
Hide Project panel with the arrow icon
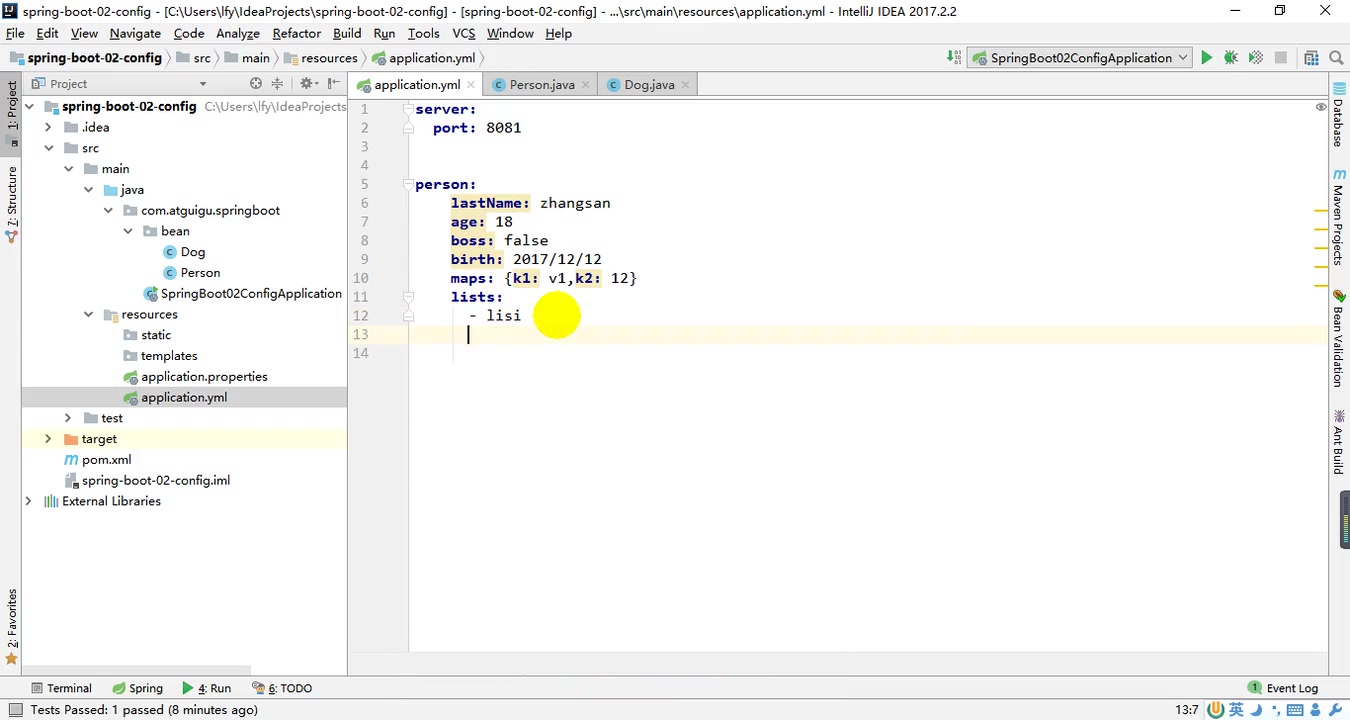(334, 84)
